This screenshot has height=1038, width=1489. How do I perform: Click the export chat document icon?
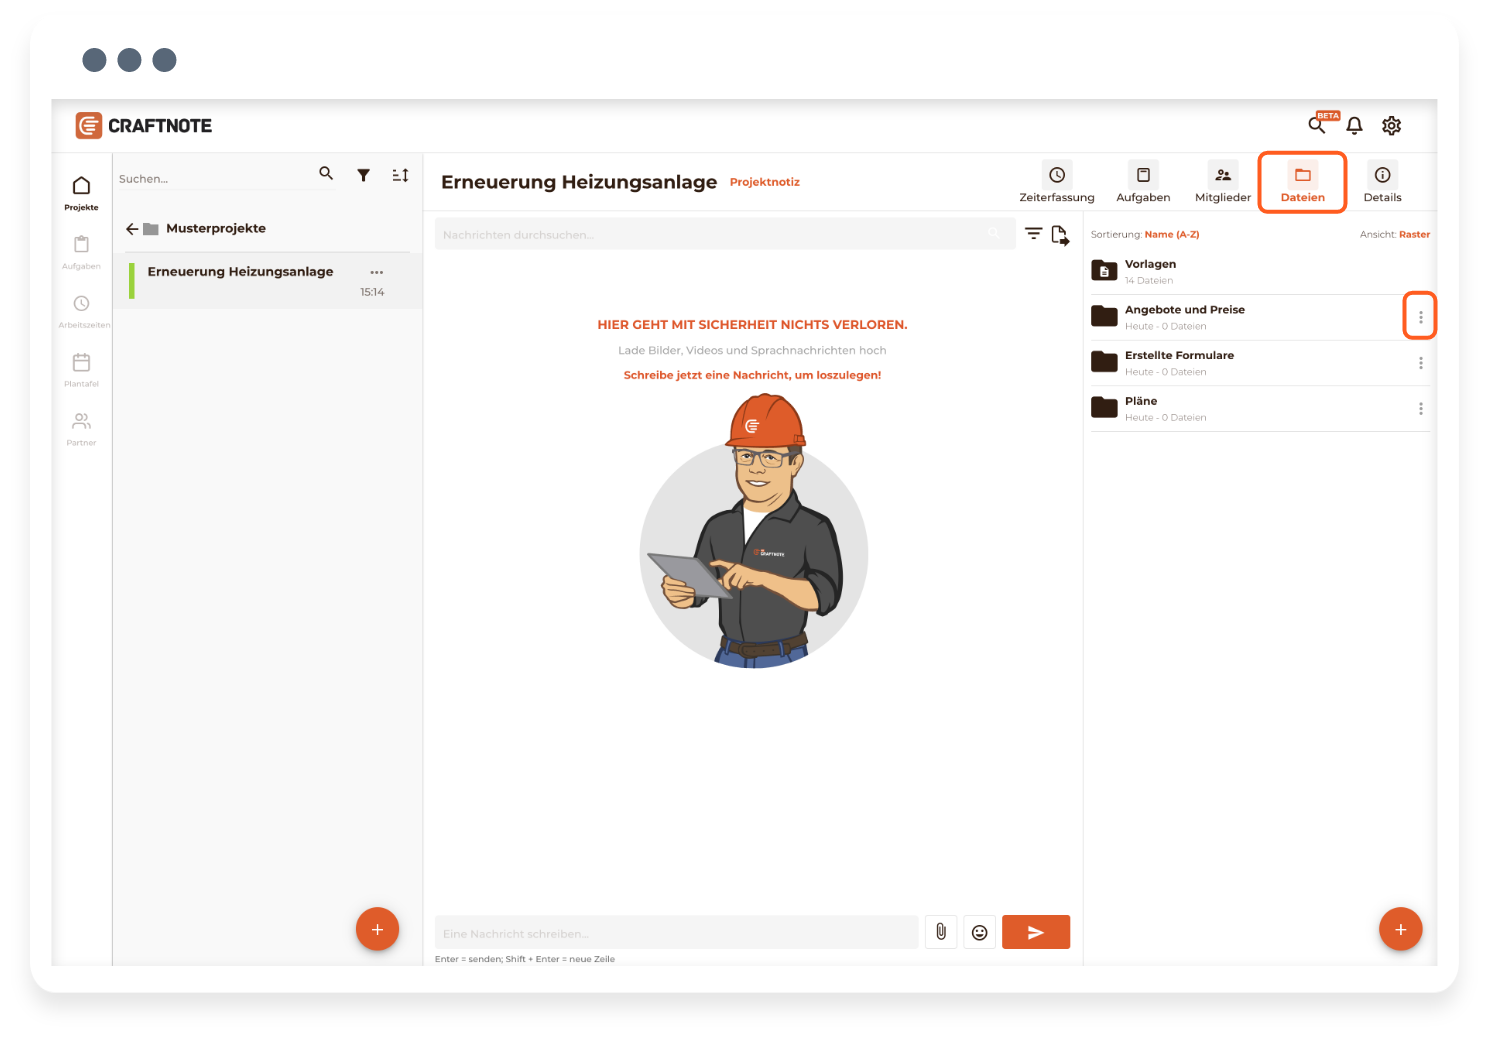click(x=1060, y=235)
